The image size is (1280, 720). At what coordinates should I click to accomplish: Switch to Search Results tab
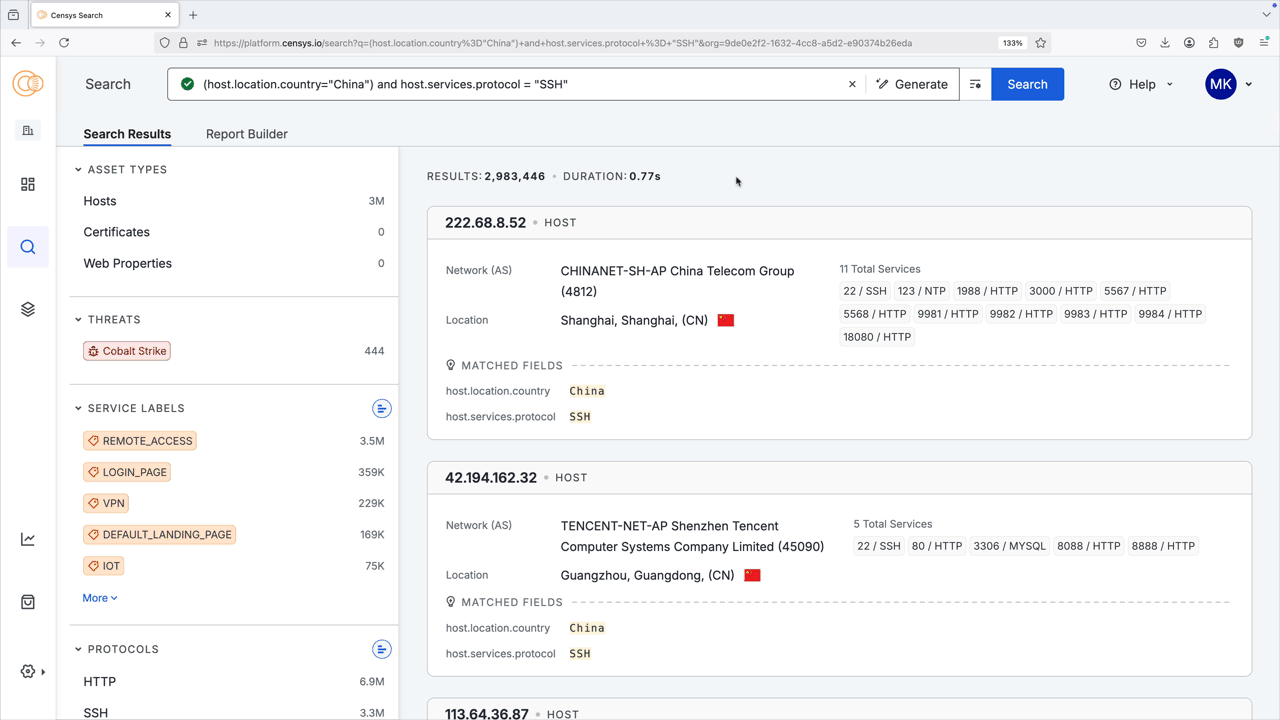[x=127, y=134]
